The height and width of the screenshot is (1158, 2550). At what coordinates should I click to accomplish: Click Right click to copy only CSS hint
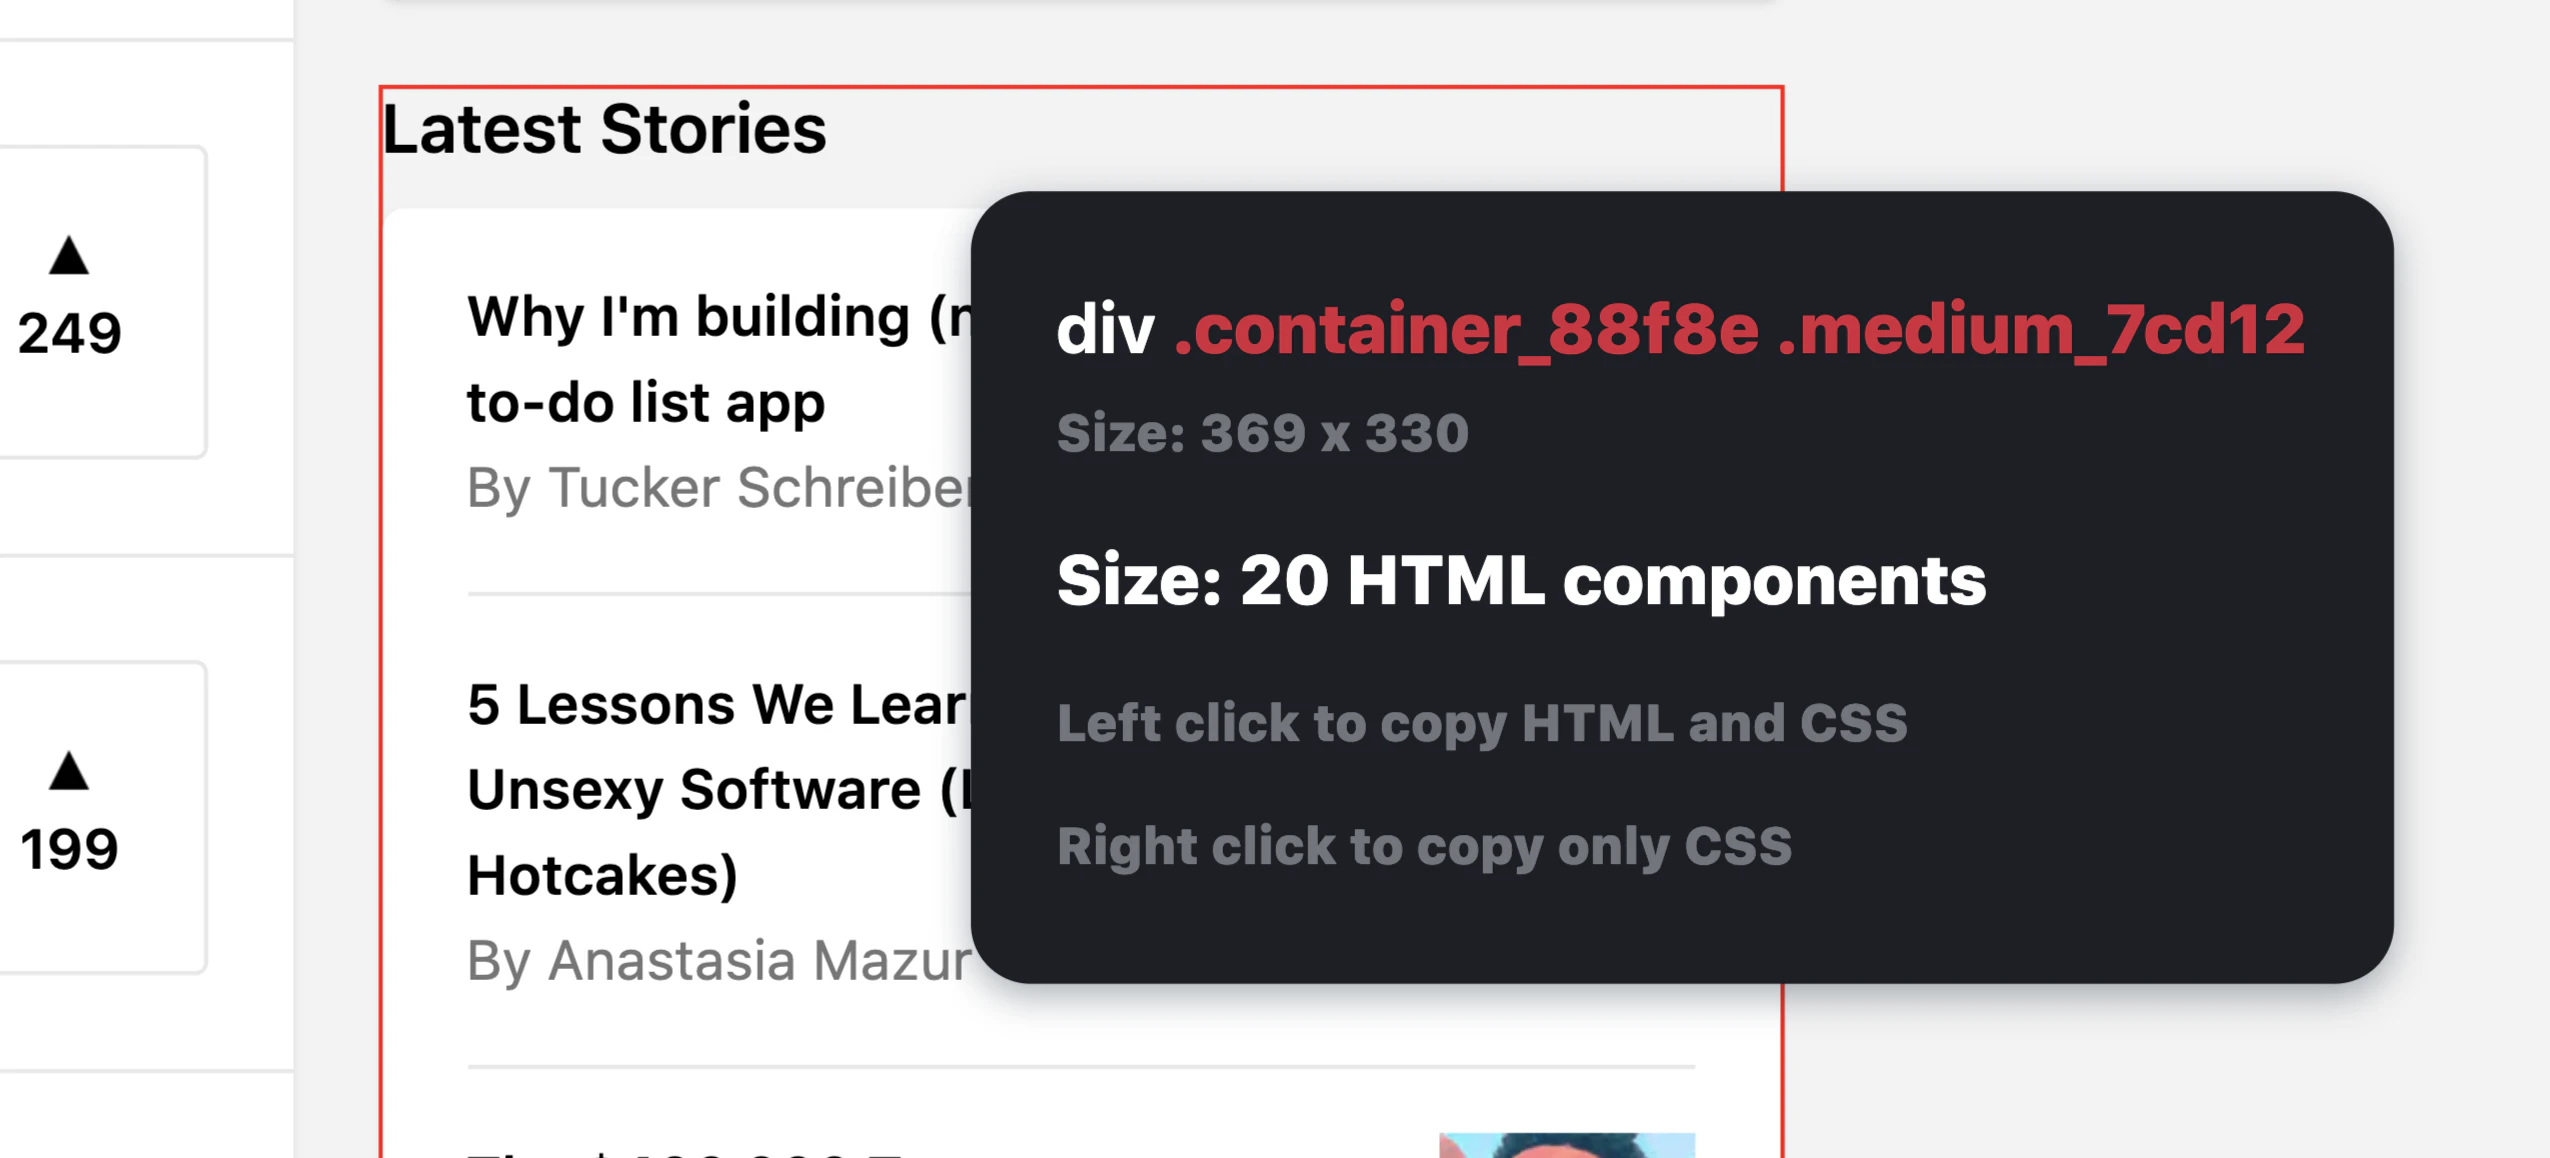click(x=1424, y=846)
